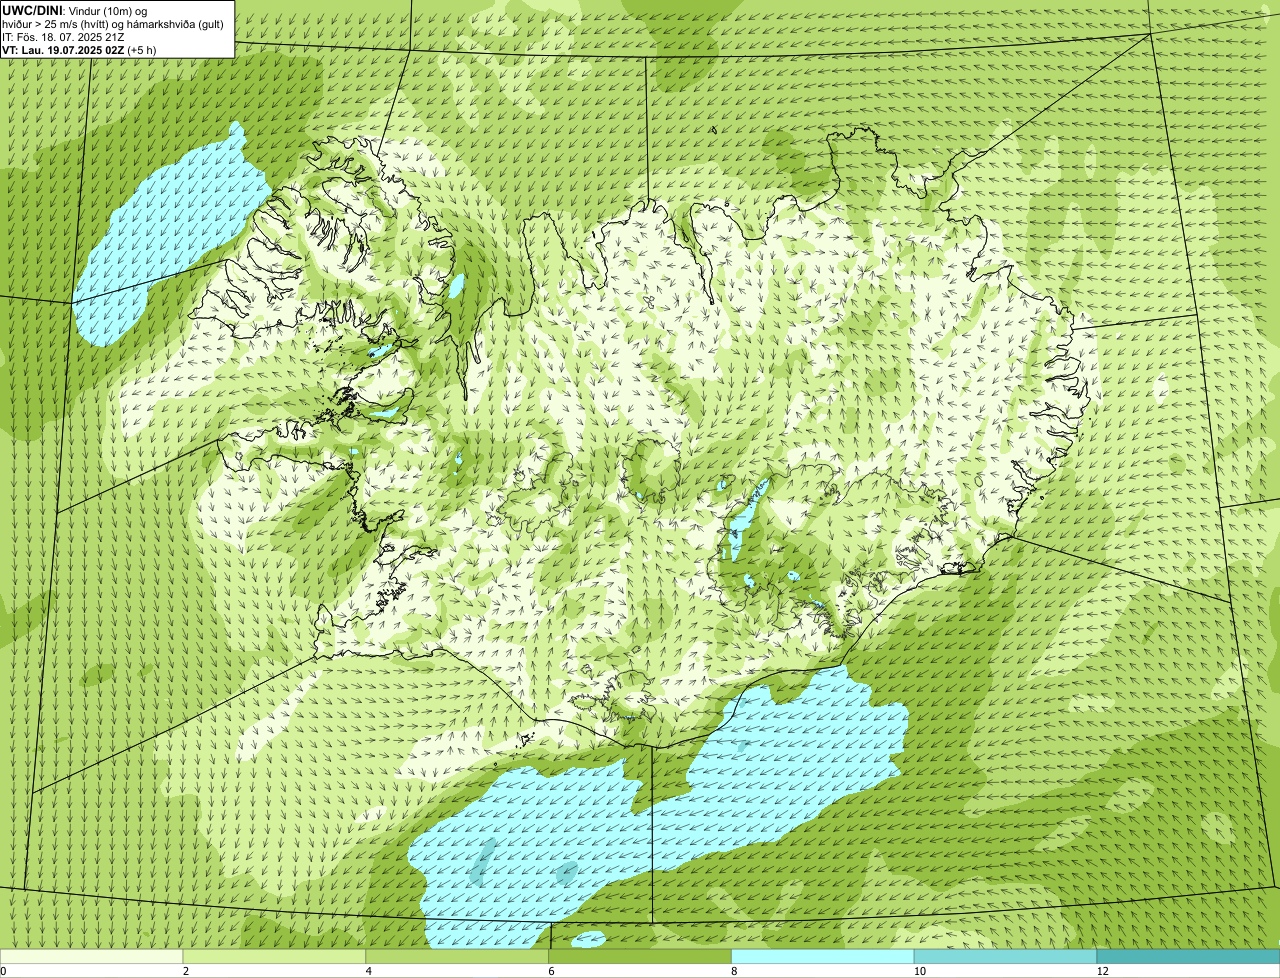Click the initial time 'IT: Fös. 18. 07. 2025 21Z'
This screenshot has height=978, width=1280.
click(64, 36)
